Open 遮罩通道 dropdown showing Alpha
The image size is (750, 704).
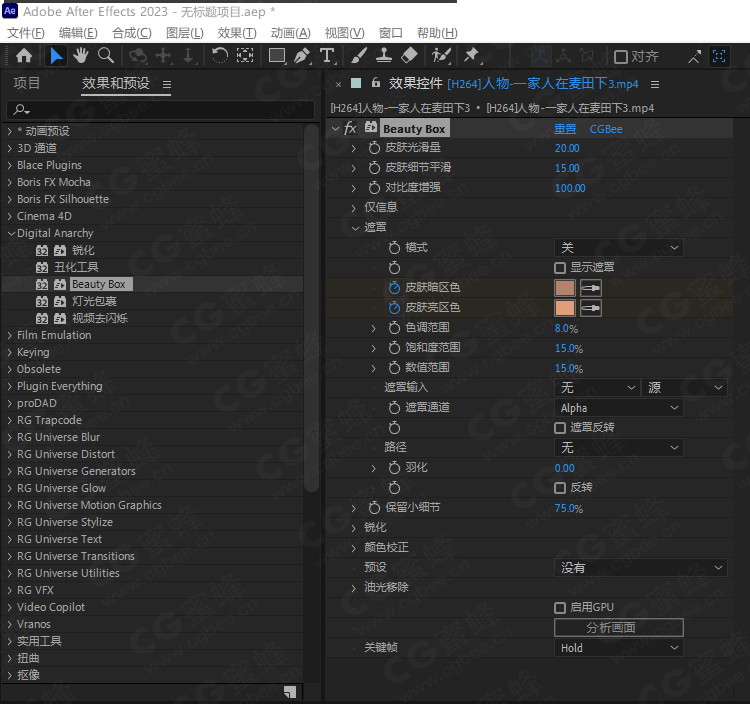pyautogui.click(x=618, y=408)
